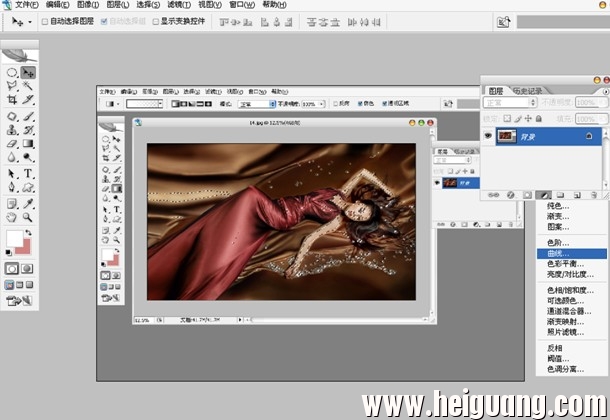Select the Clone Stamp tool
The height and width of the screenshot is (420, 610).
point(12,130)
